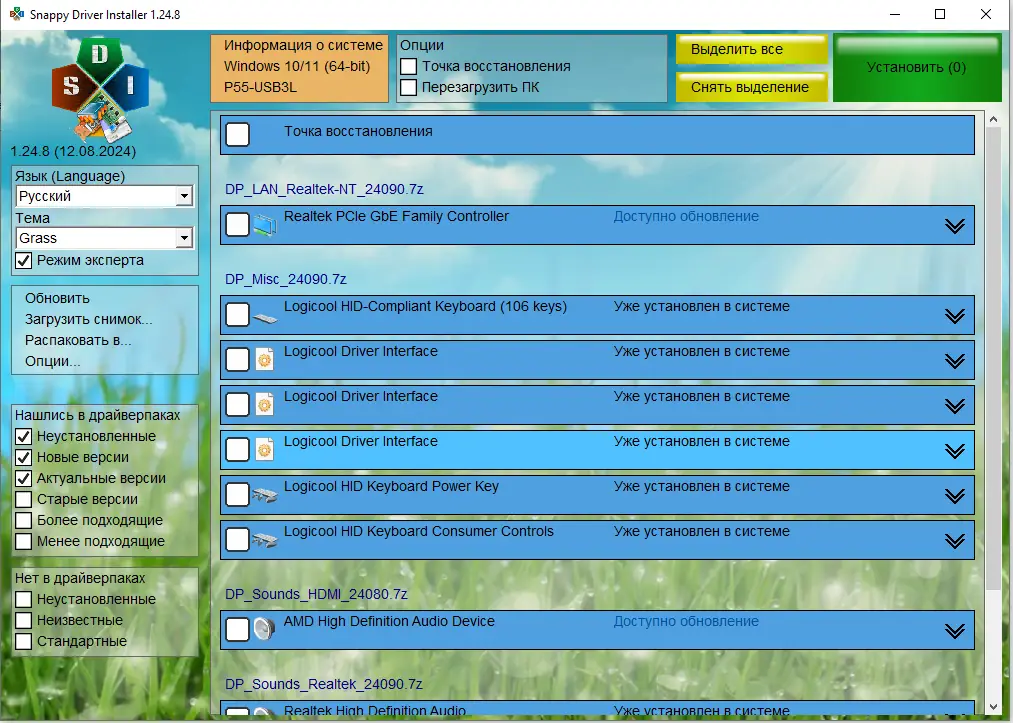This screenshot has width=1013, height=723.
Task: Uncheck Неустановленные under Нашлись в драйверпаках
Action: tap(23, 436)
